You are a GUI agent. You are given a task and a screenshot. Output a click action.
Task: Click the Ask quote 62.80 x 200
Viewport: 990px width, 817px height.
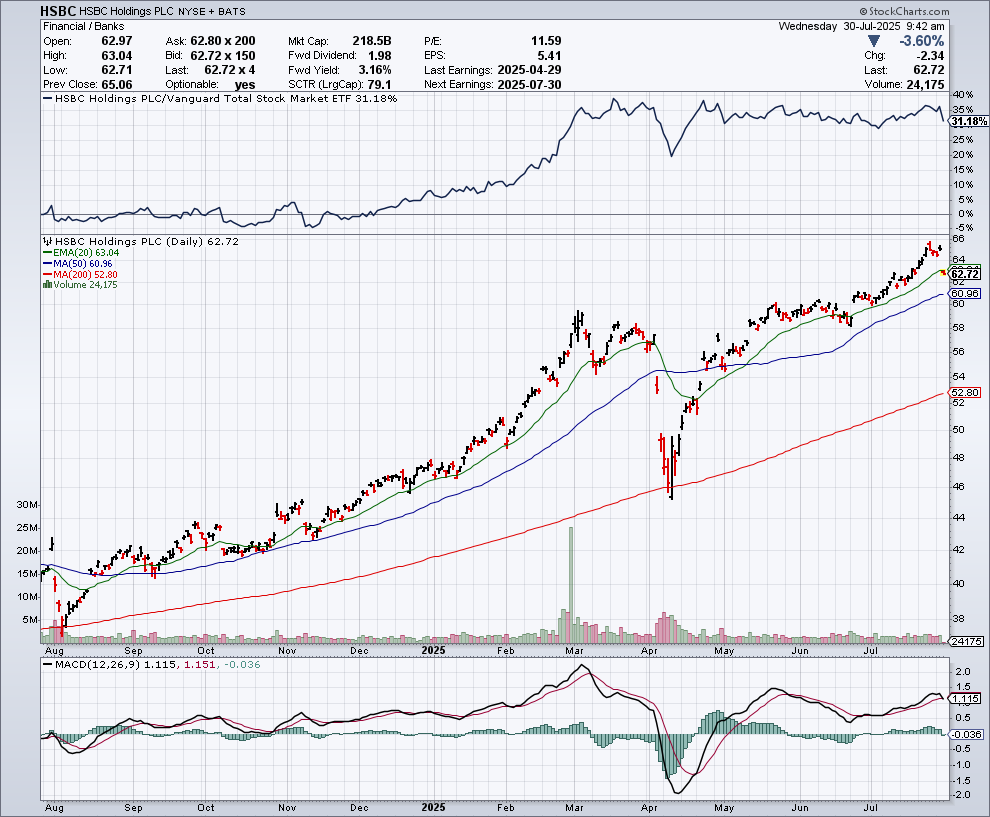click(223, 41)
